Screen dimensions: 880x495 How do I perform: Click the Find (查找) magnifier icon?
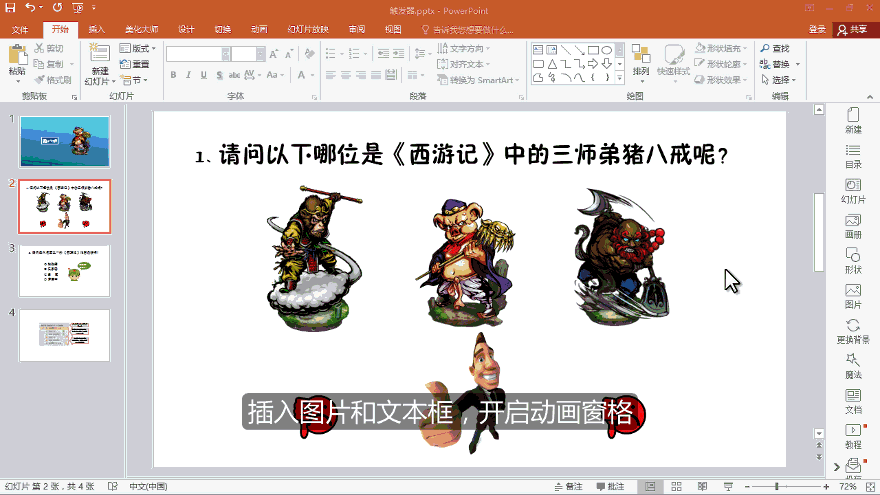(x=765, y=48)
